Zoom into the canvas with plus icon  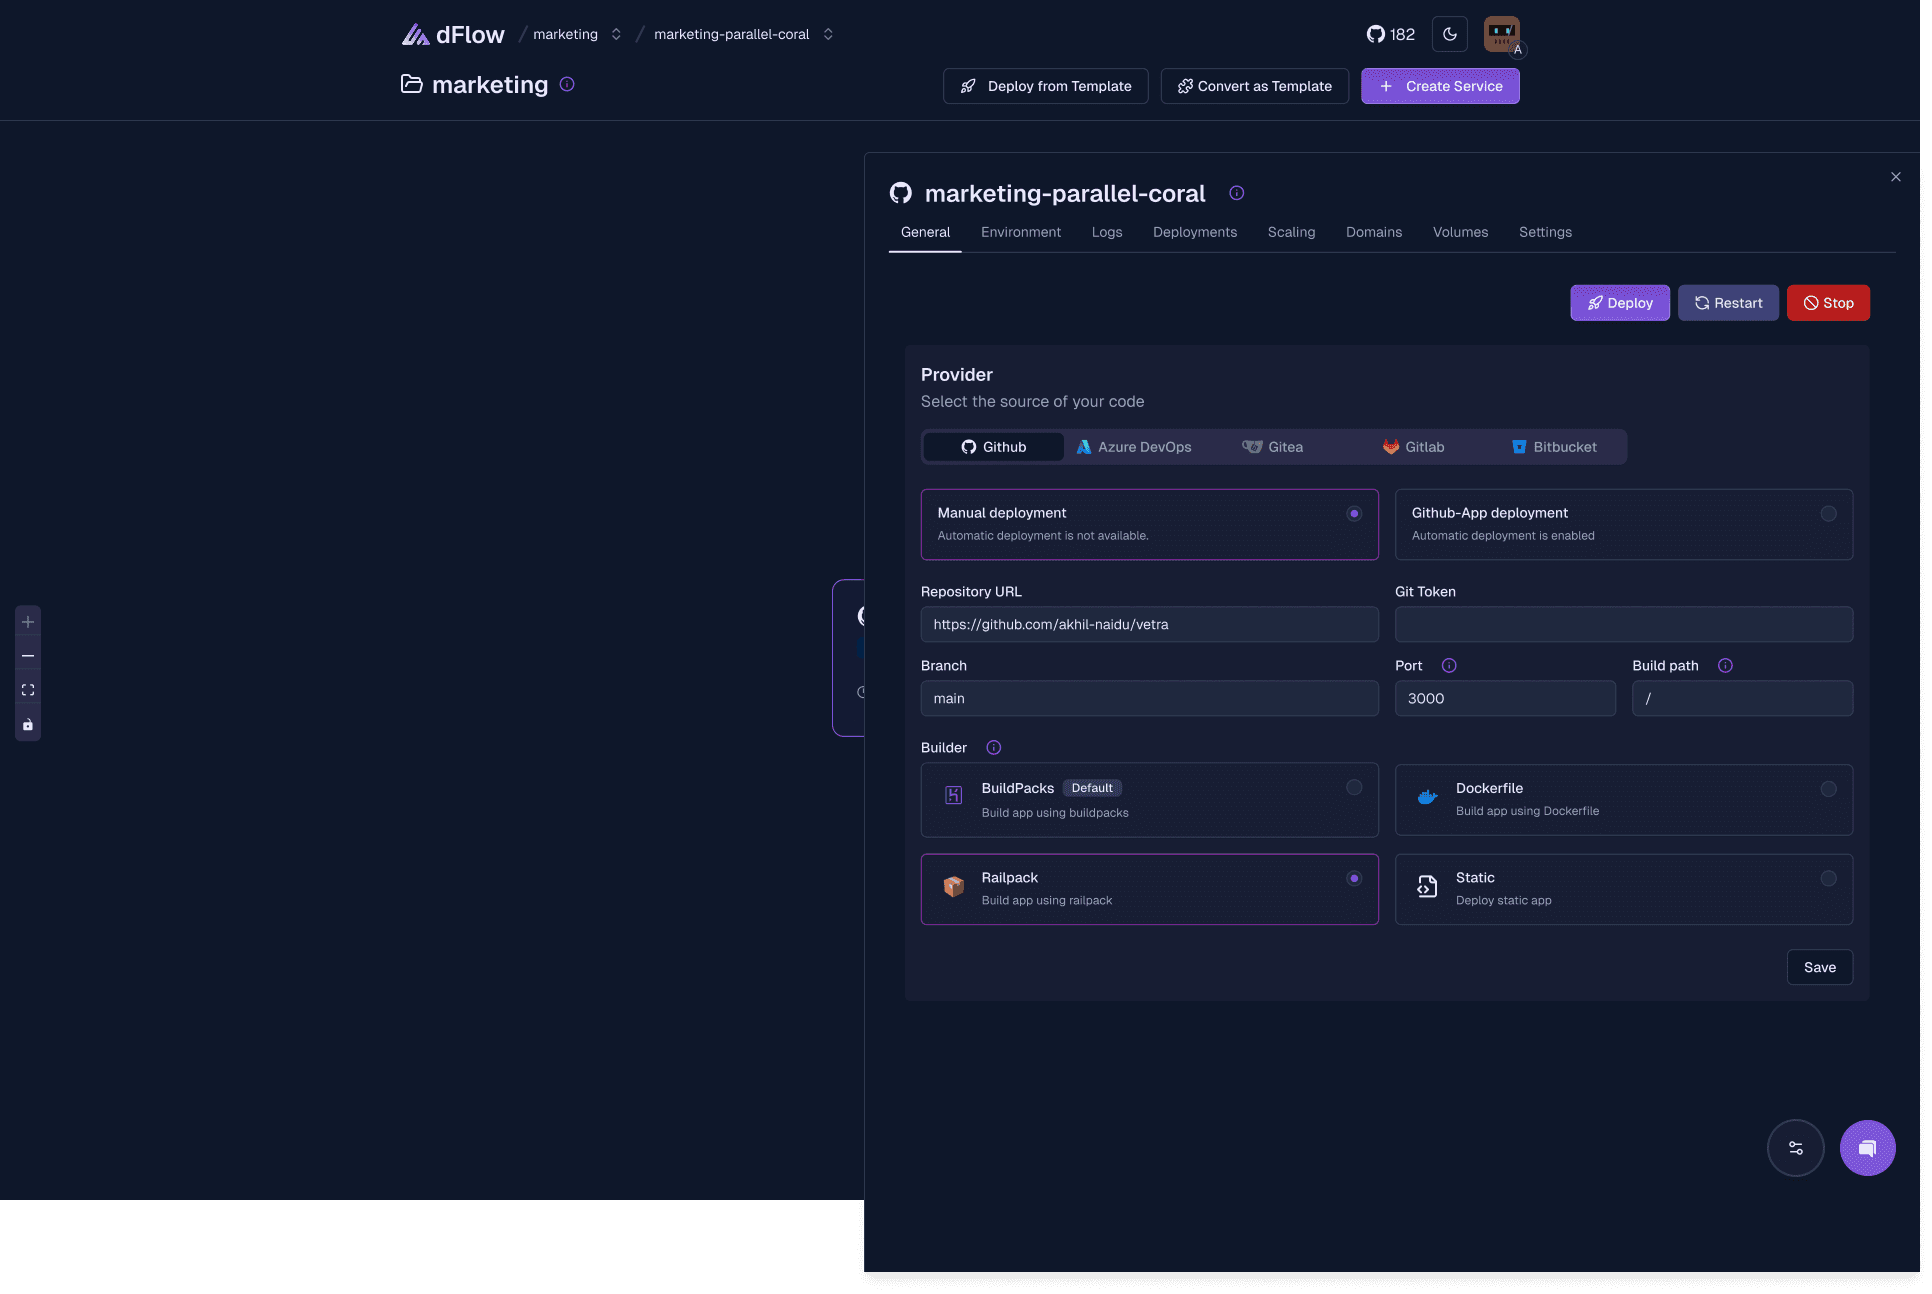27,621
